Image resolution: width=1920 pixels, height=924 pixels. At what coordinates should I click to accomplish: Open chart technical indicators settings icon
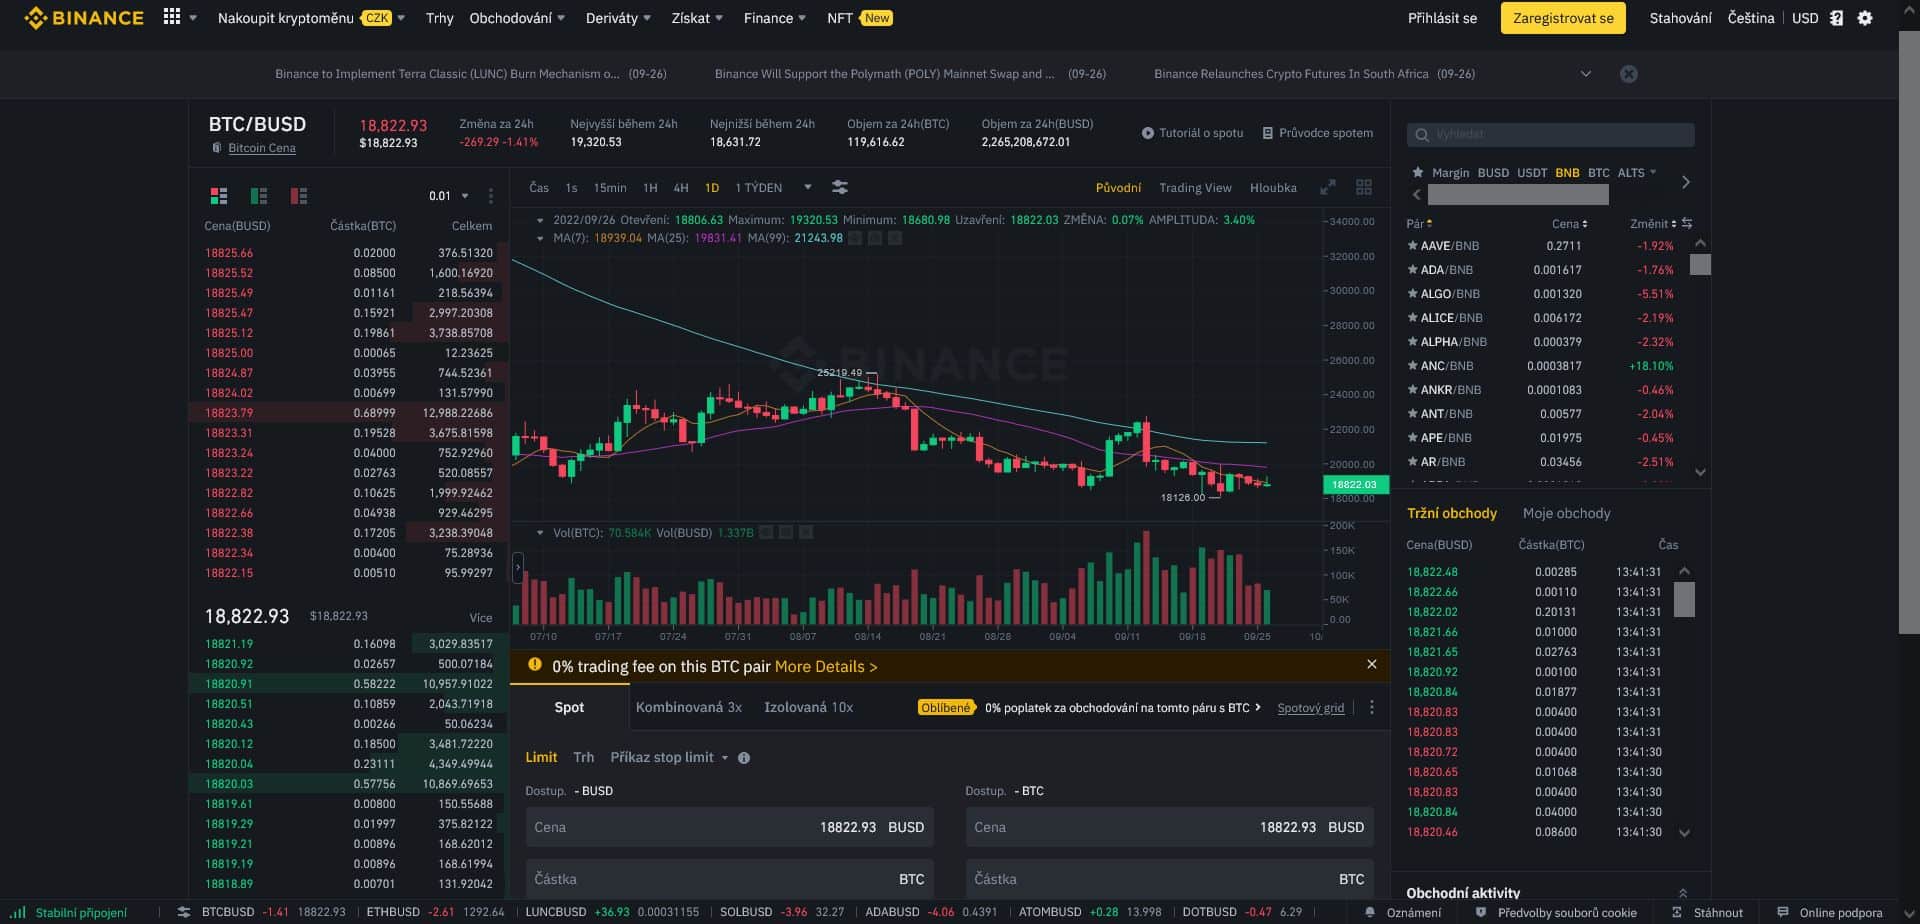coord(840,188)
